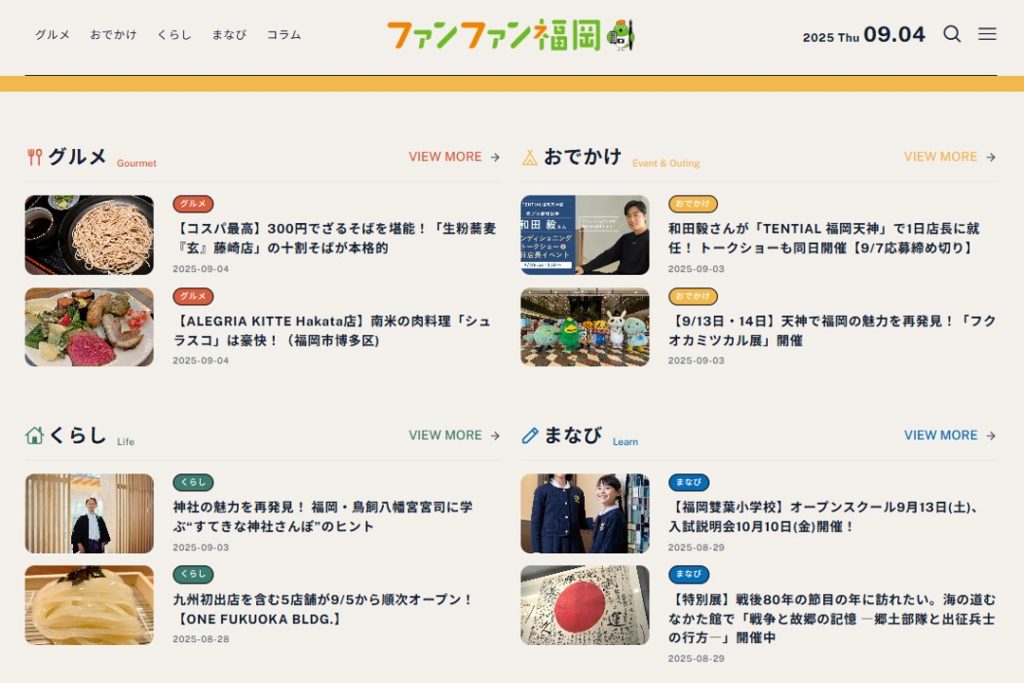Click the pencil icon beside まなび
The image size is (1024, 683).
(x=530, y=436)
